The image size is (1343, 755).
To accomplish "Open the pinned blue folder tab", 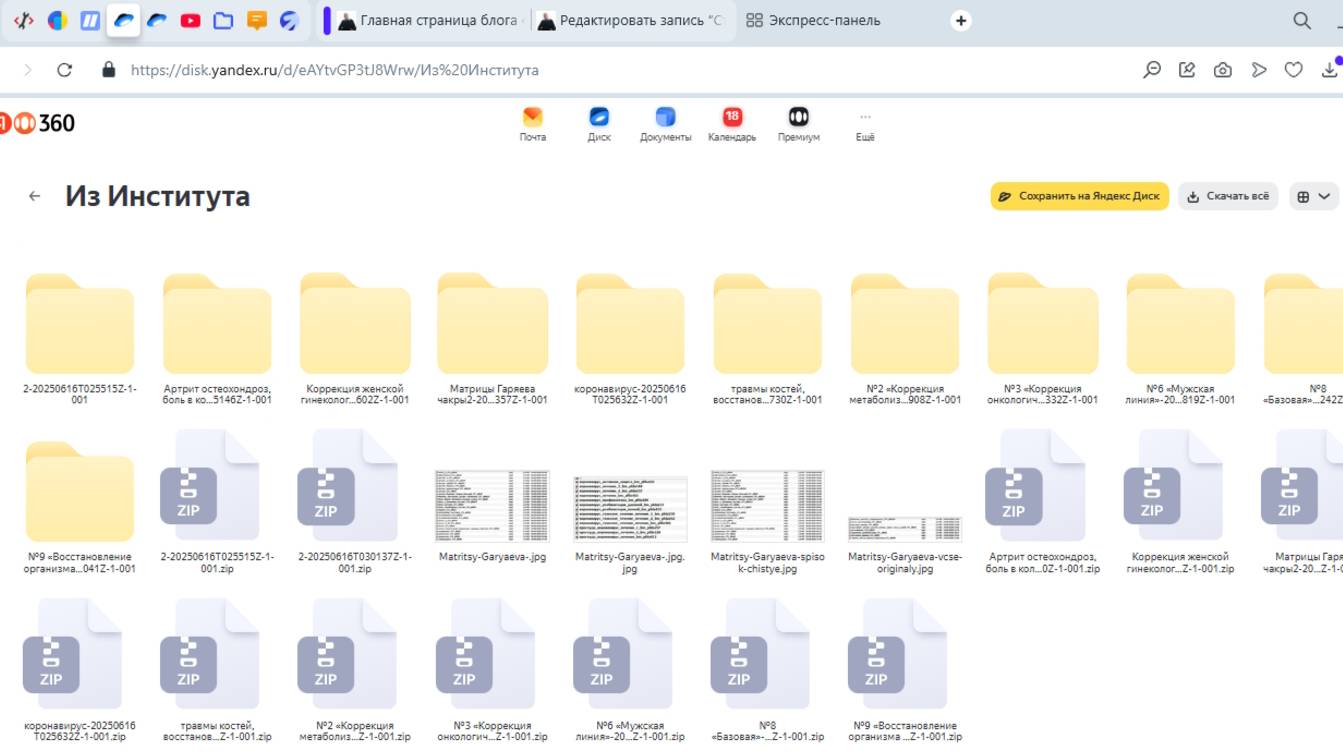I will pyautogui.click(x=223, y=20).
